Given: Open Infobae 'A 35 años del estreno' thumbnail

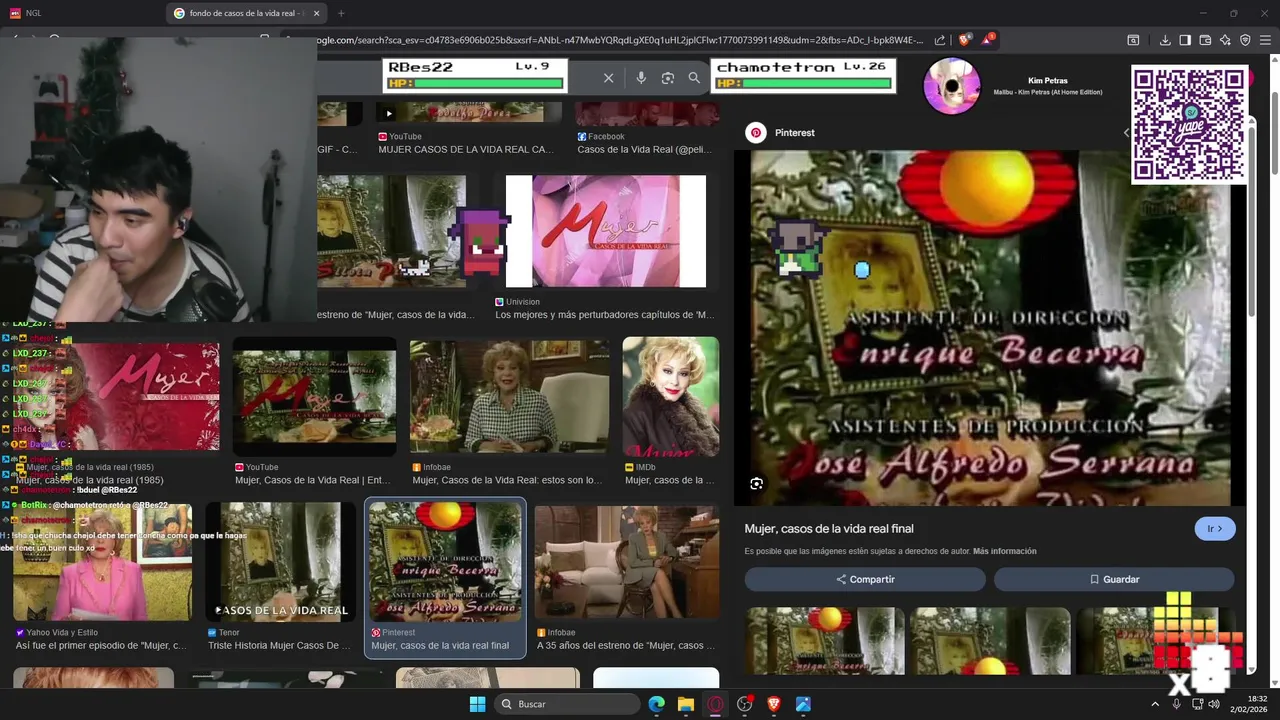Looking at the screenshot, I should point(626,562).
